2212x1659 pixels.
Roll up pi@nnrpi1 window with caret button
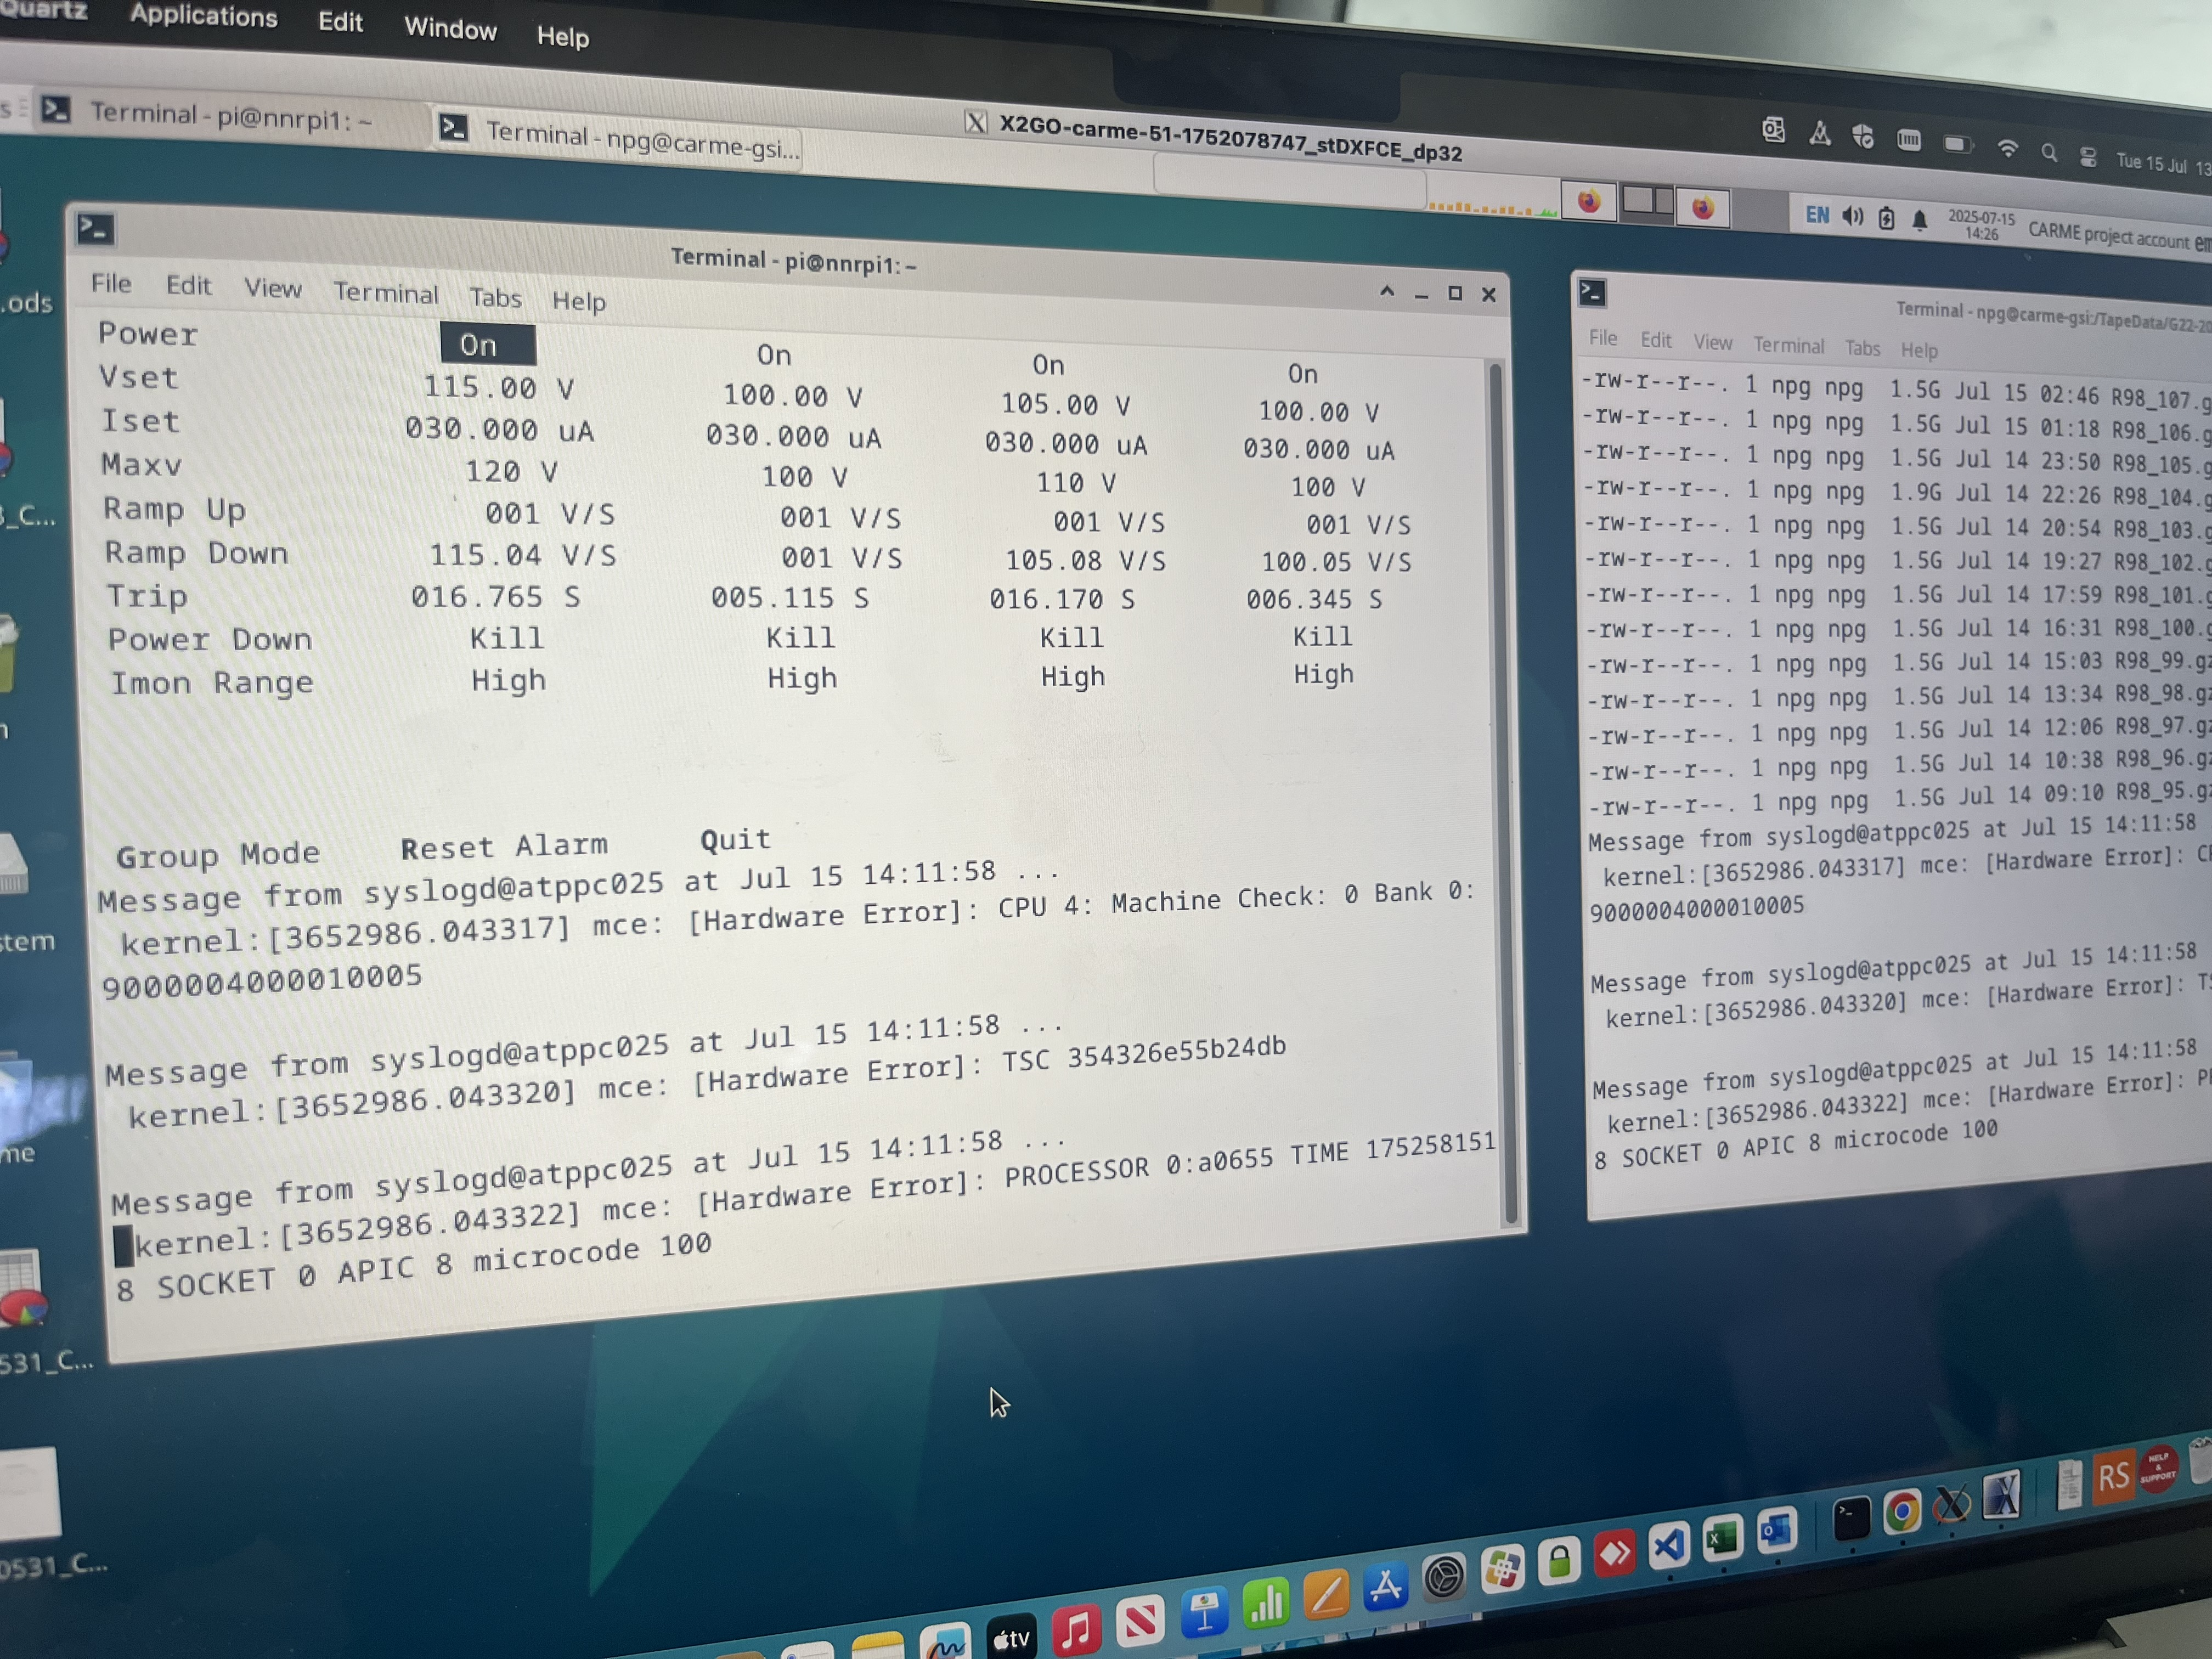coord(1387,291)
